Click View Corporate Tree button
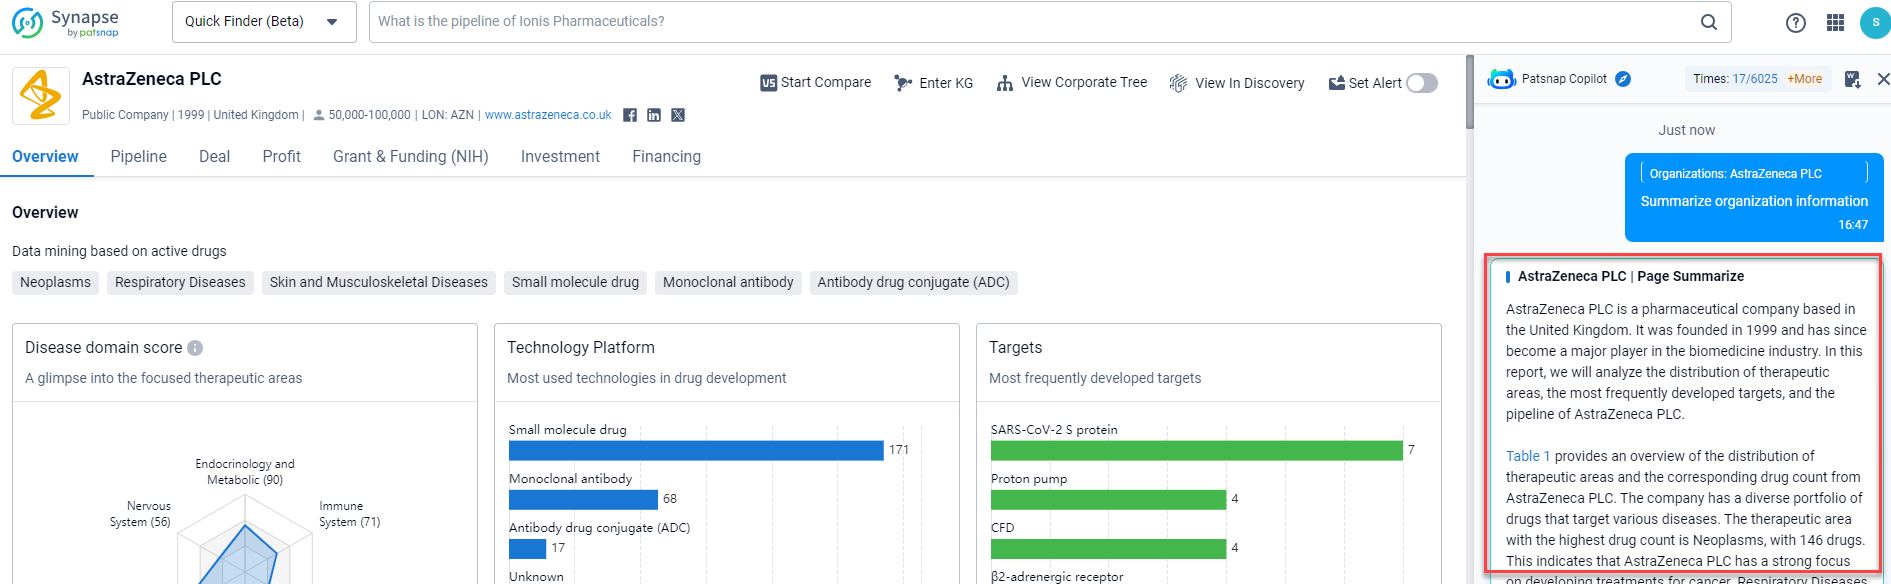The width and height of the screenshot is (1891, 584). point(1072,83)
